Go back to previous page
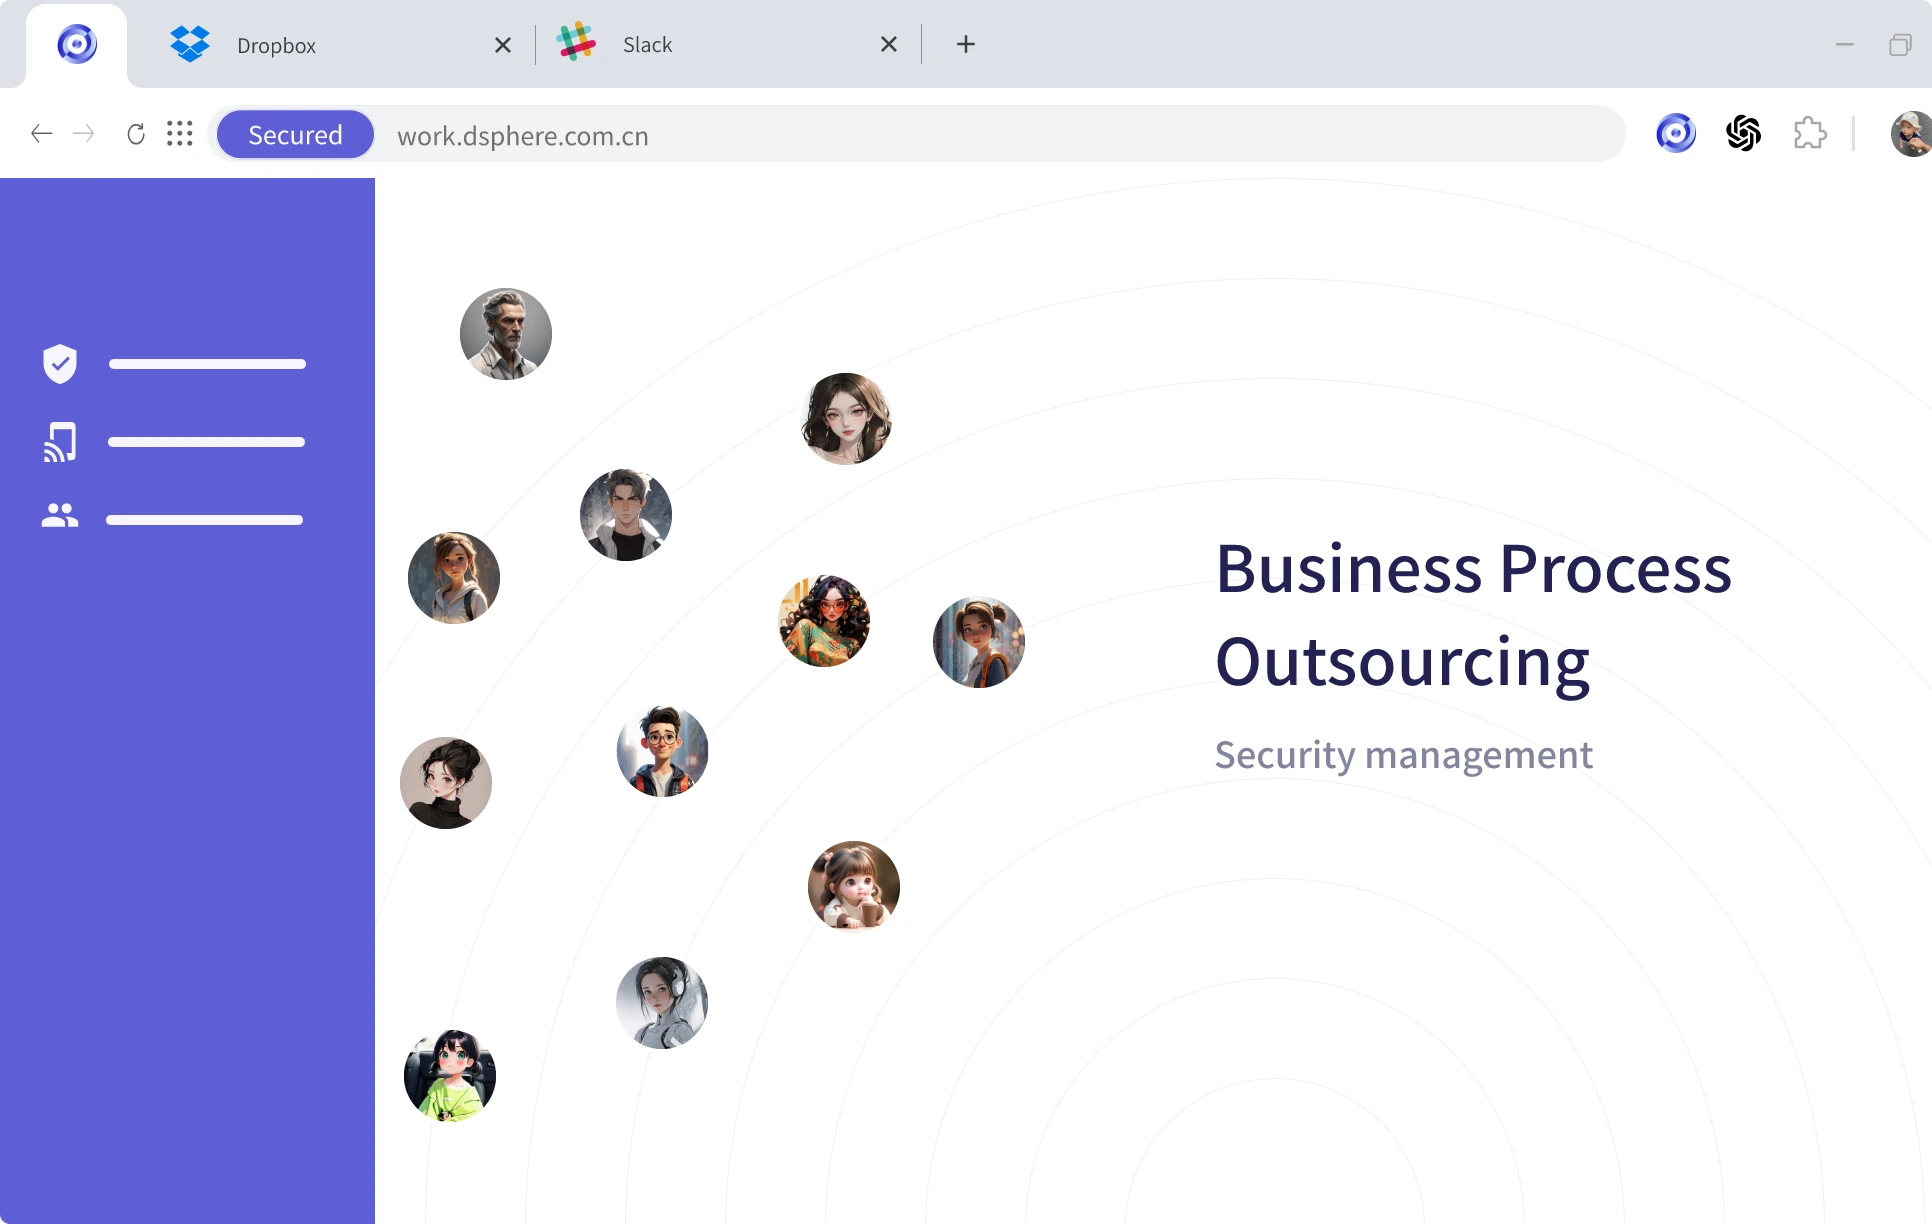The width and height of the screenshot is (1932, 1224). coord(41,134)
